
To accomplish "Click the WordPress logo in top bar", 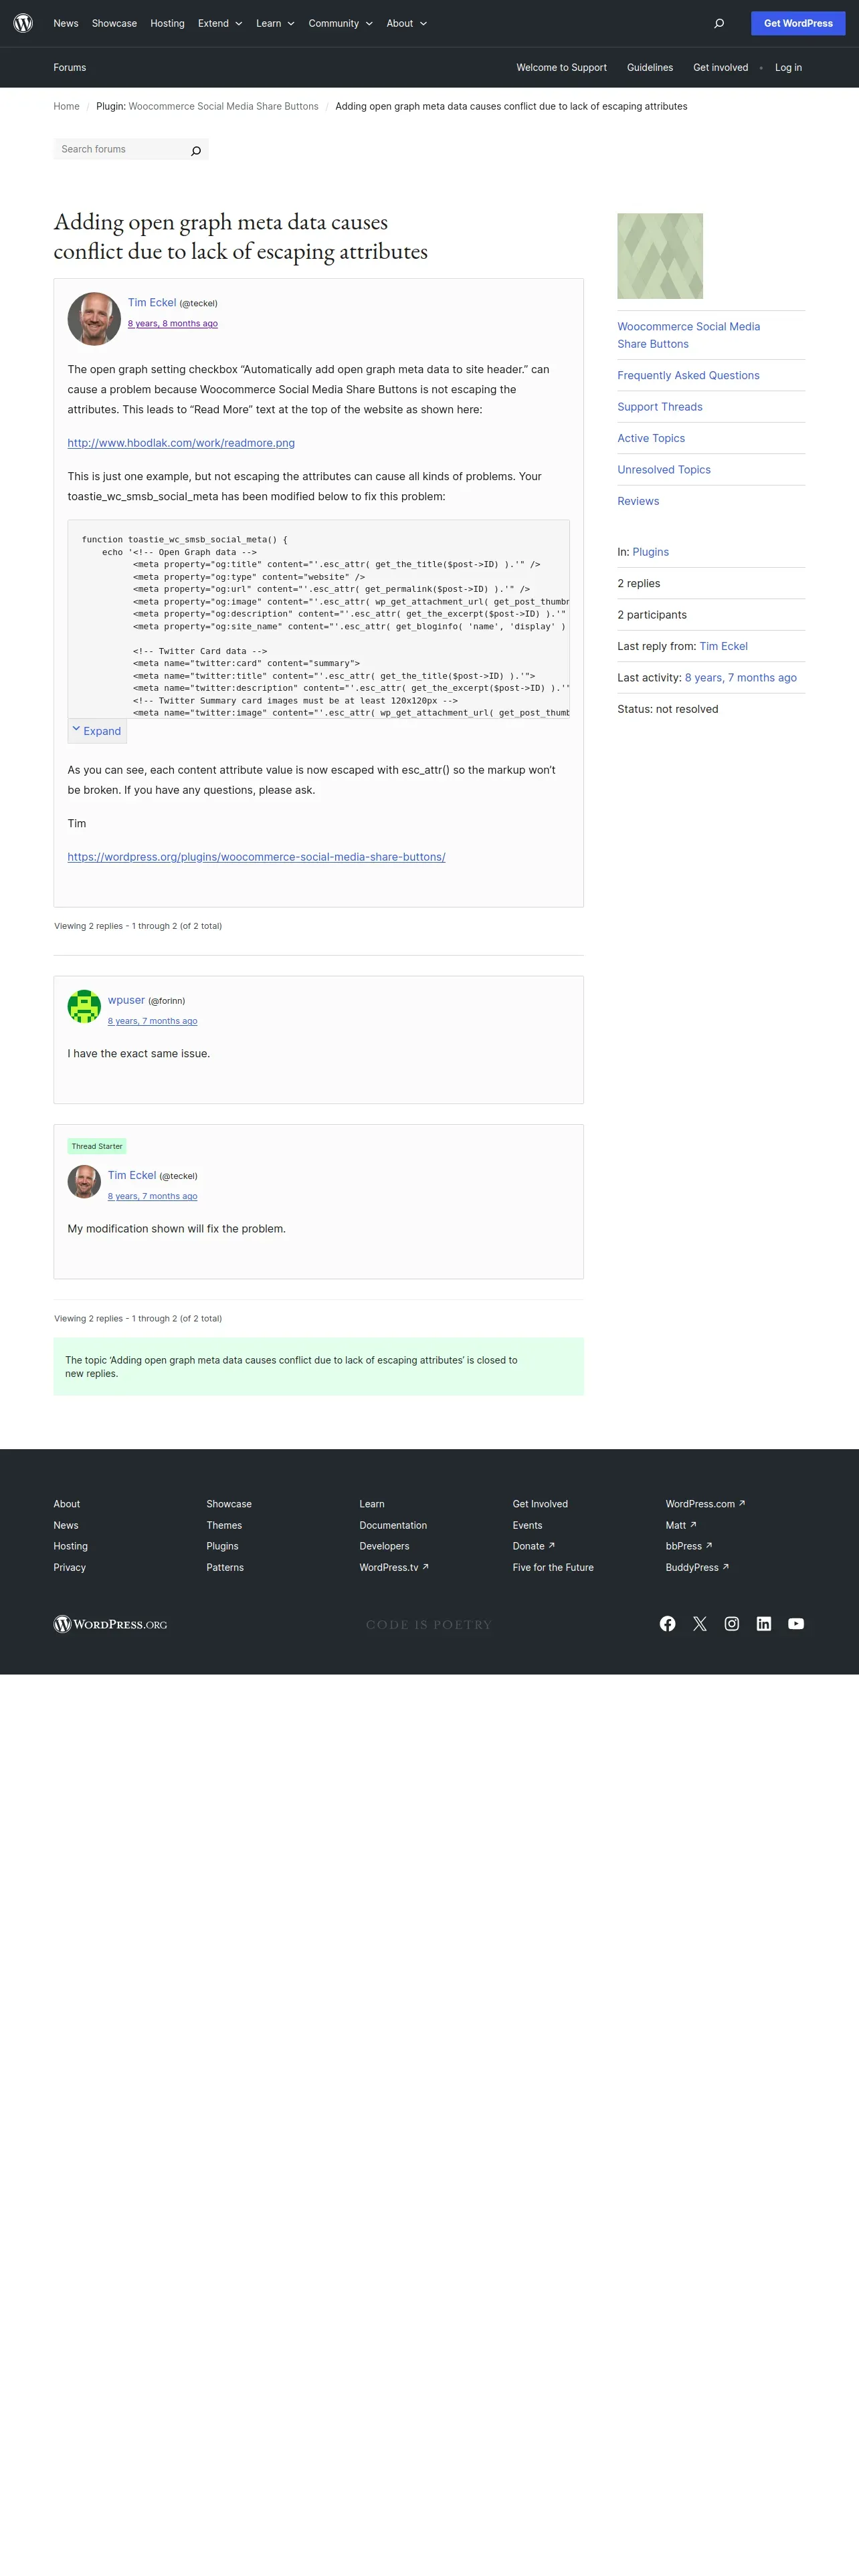I will click(x=23, y=23).
